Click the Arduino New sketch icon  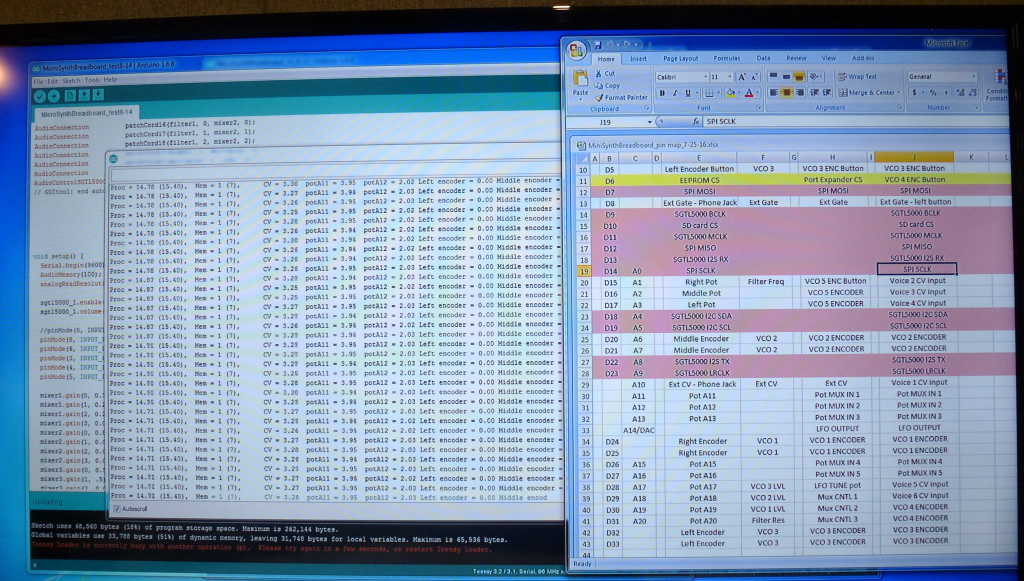71,96
